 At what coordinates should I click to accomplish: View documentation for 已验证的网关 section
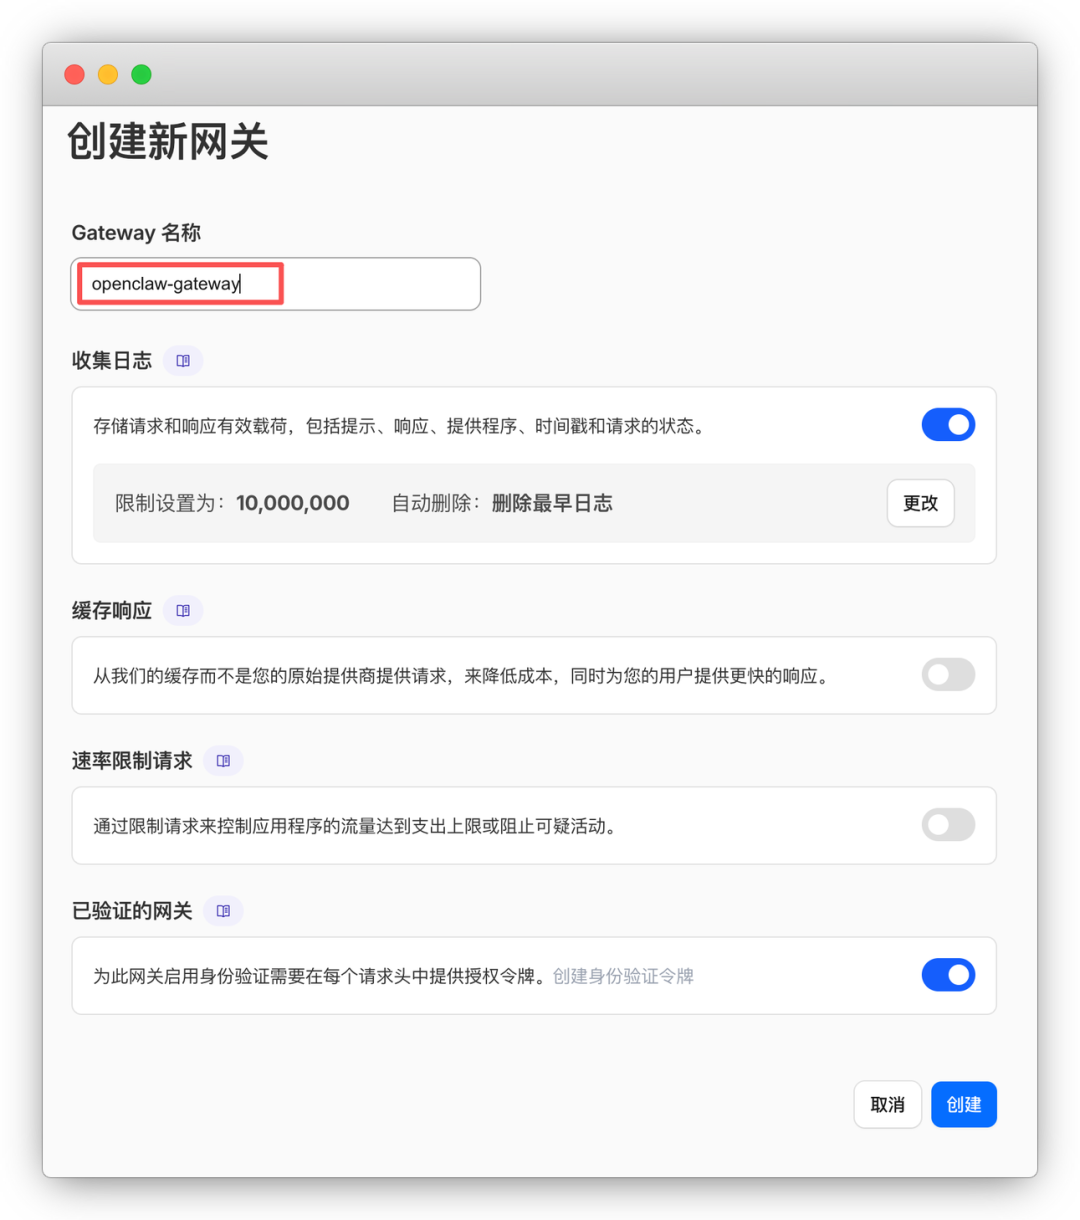(x=222, y=911)
